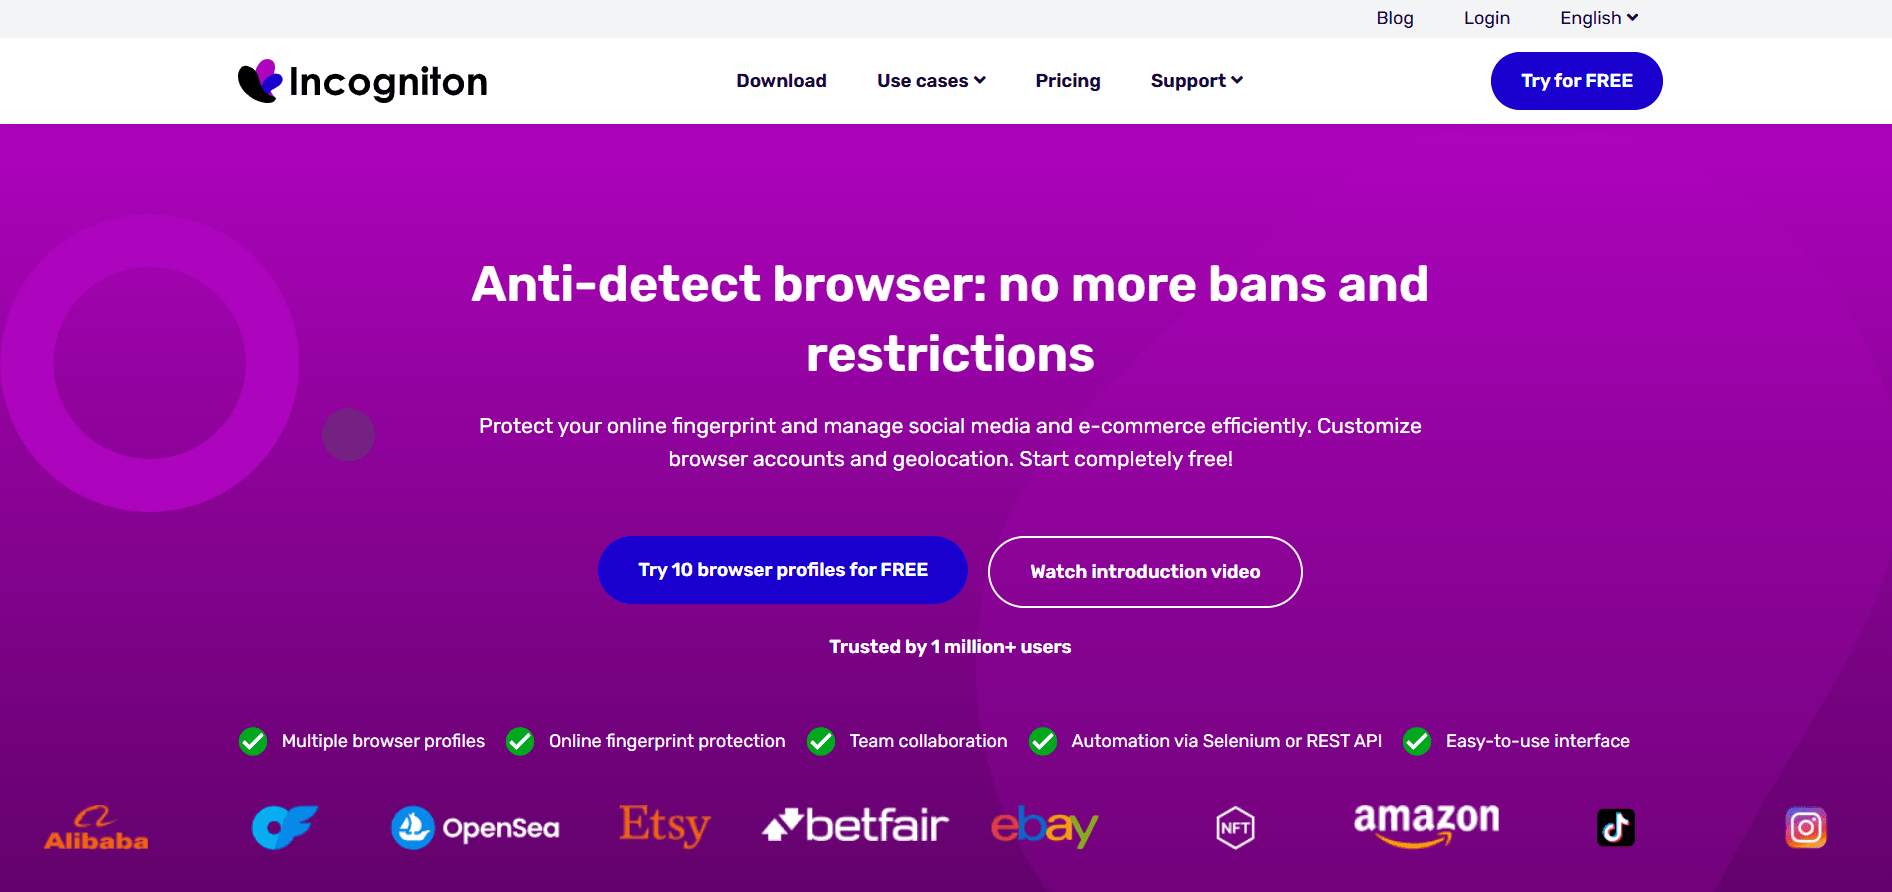The height and width of the screenshot is (892, 1892).
Task: Open the Pricing page
Action: click(x=1068, y=81)
